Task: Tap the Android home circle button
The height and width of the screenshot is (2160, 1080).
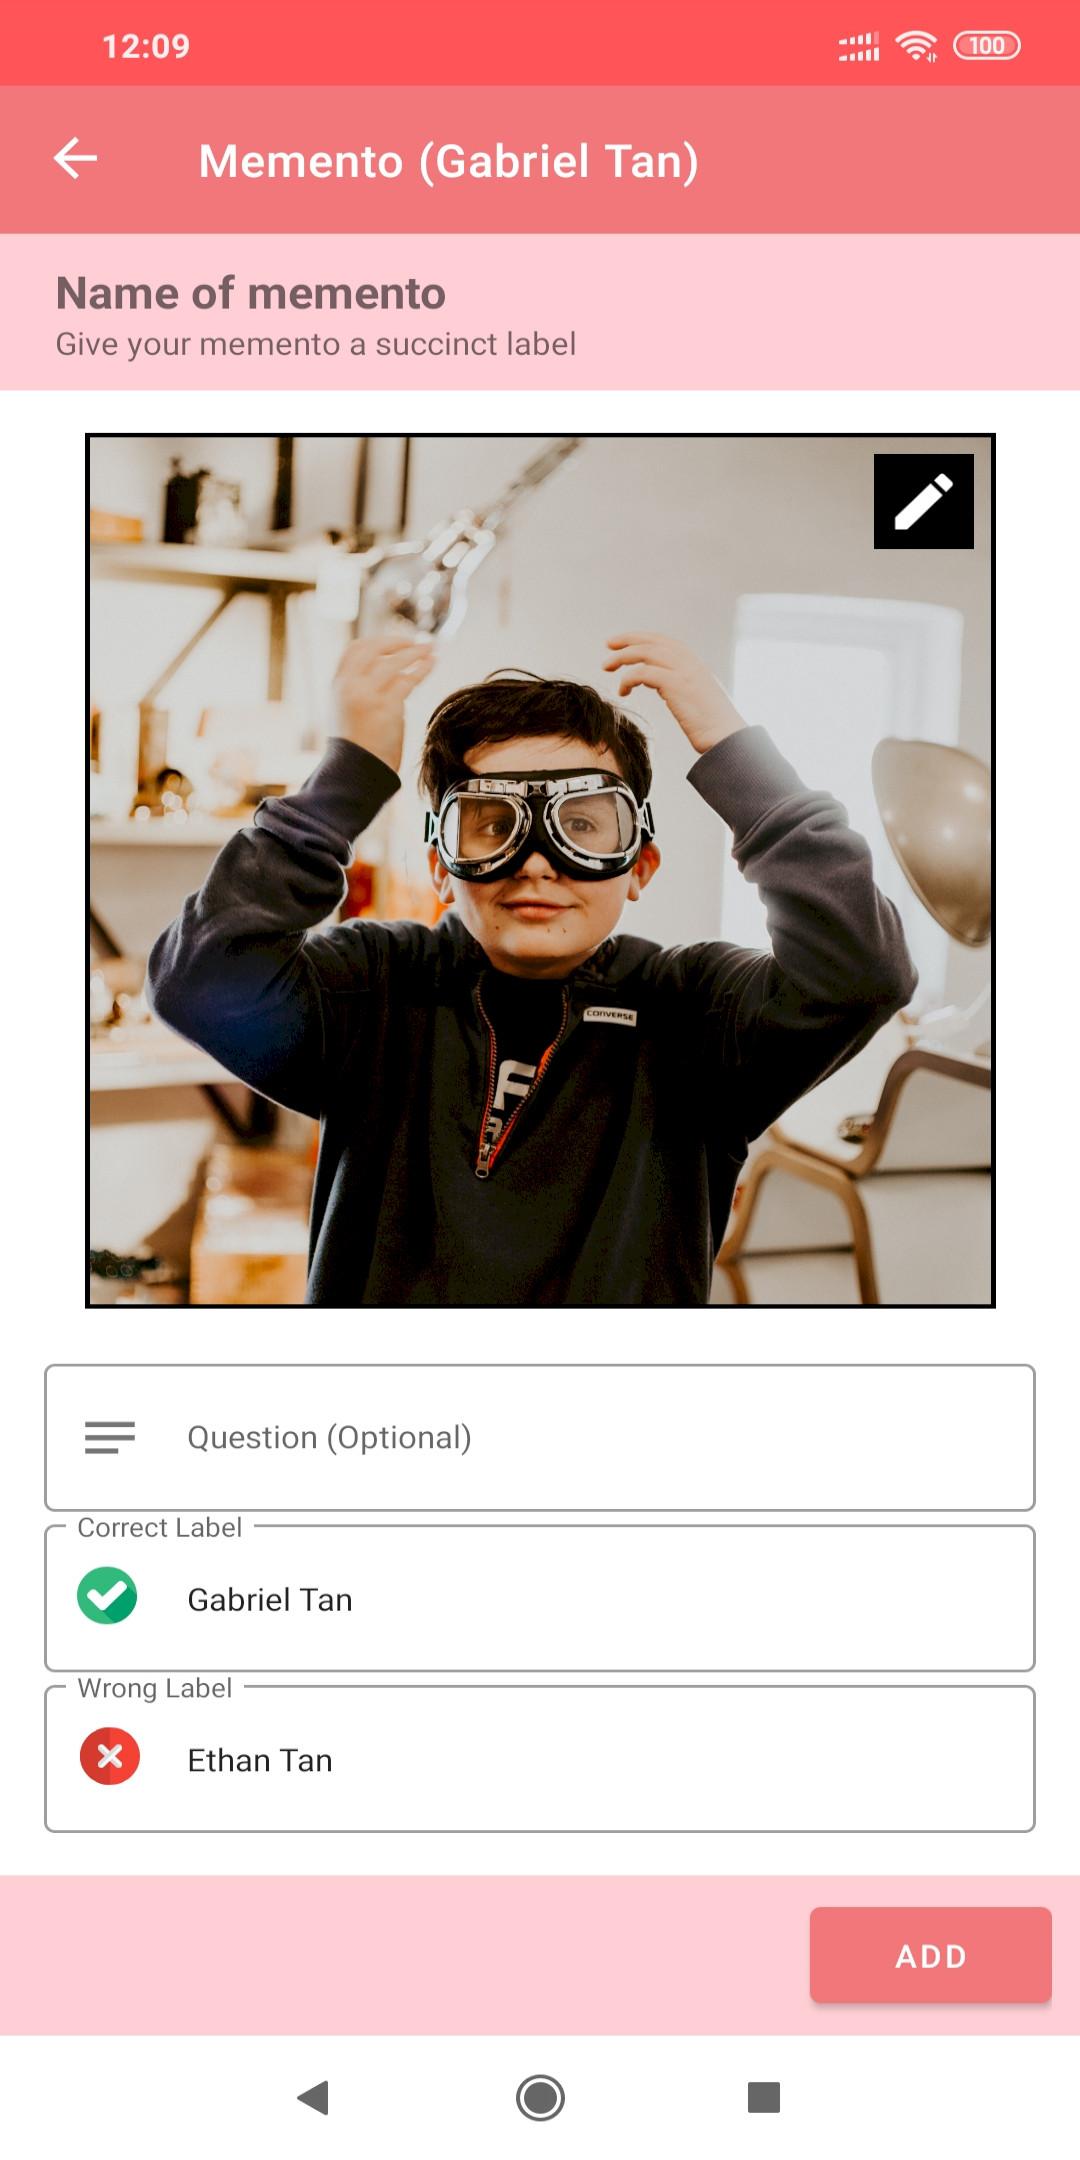Action: point(540,2097)
